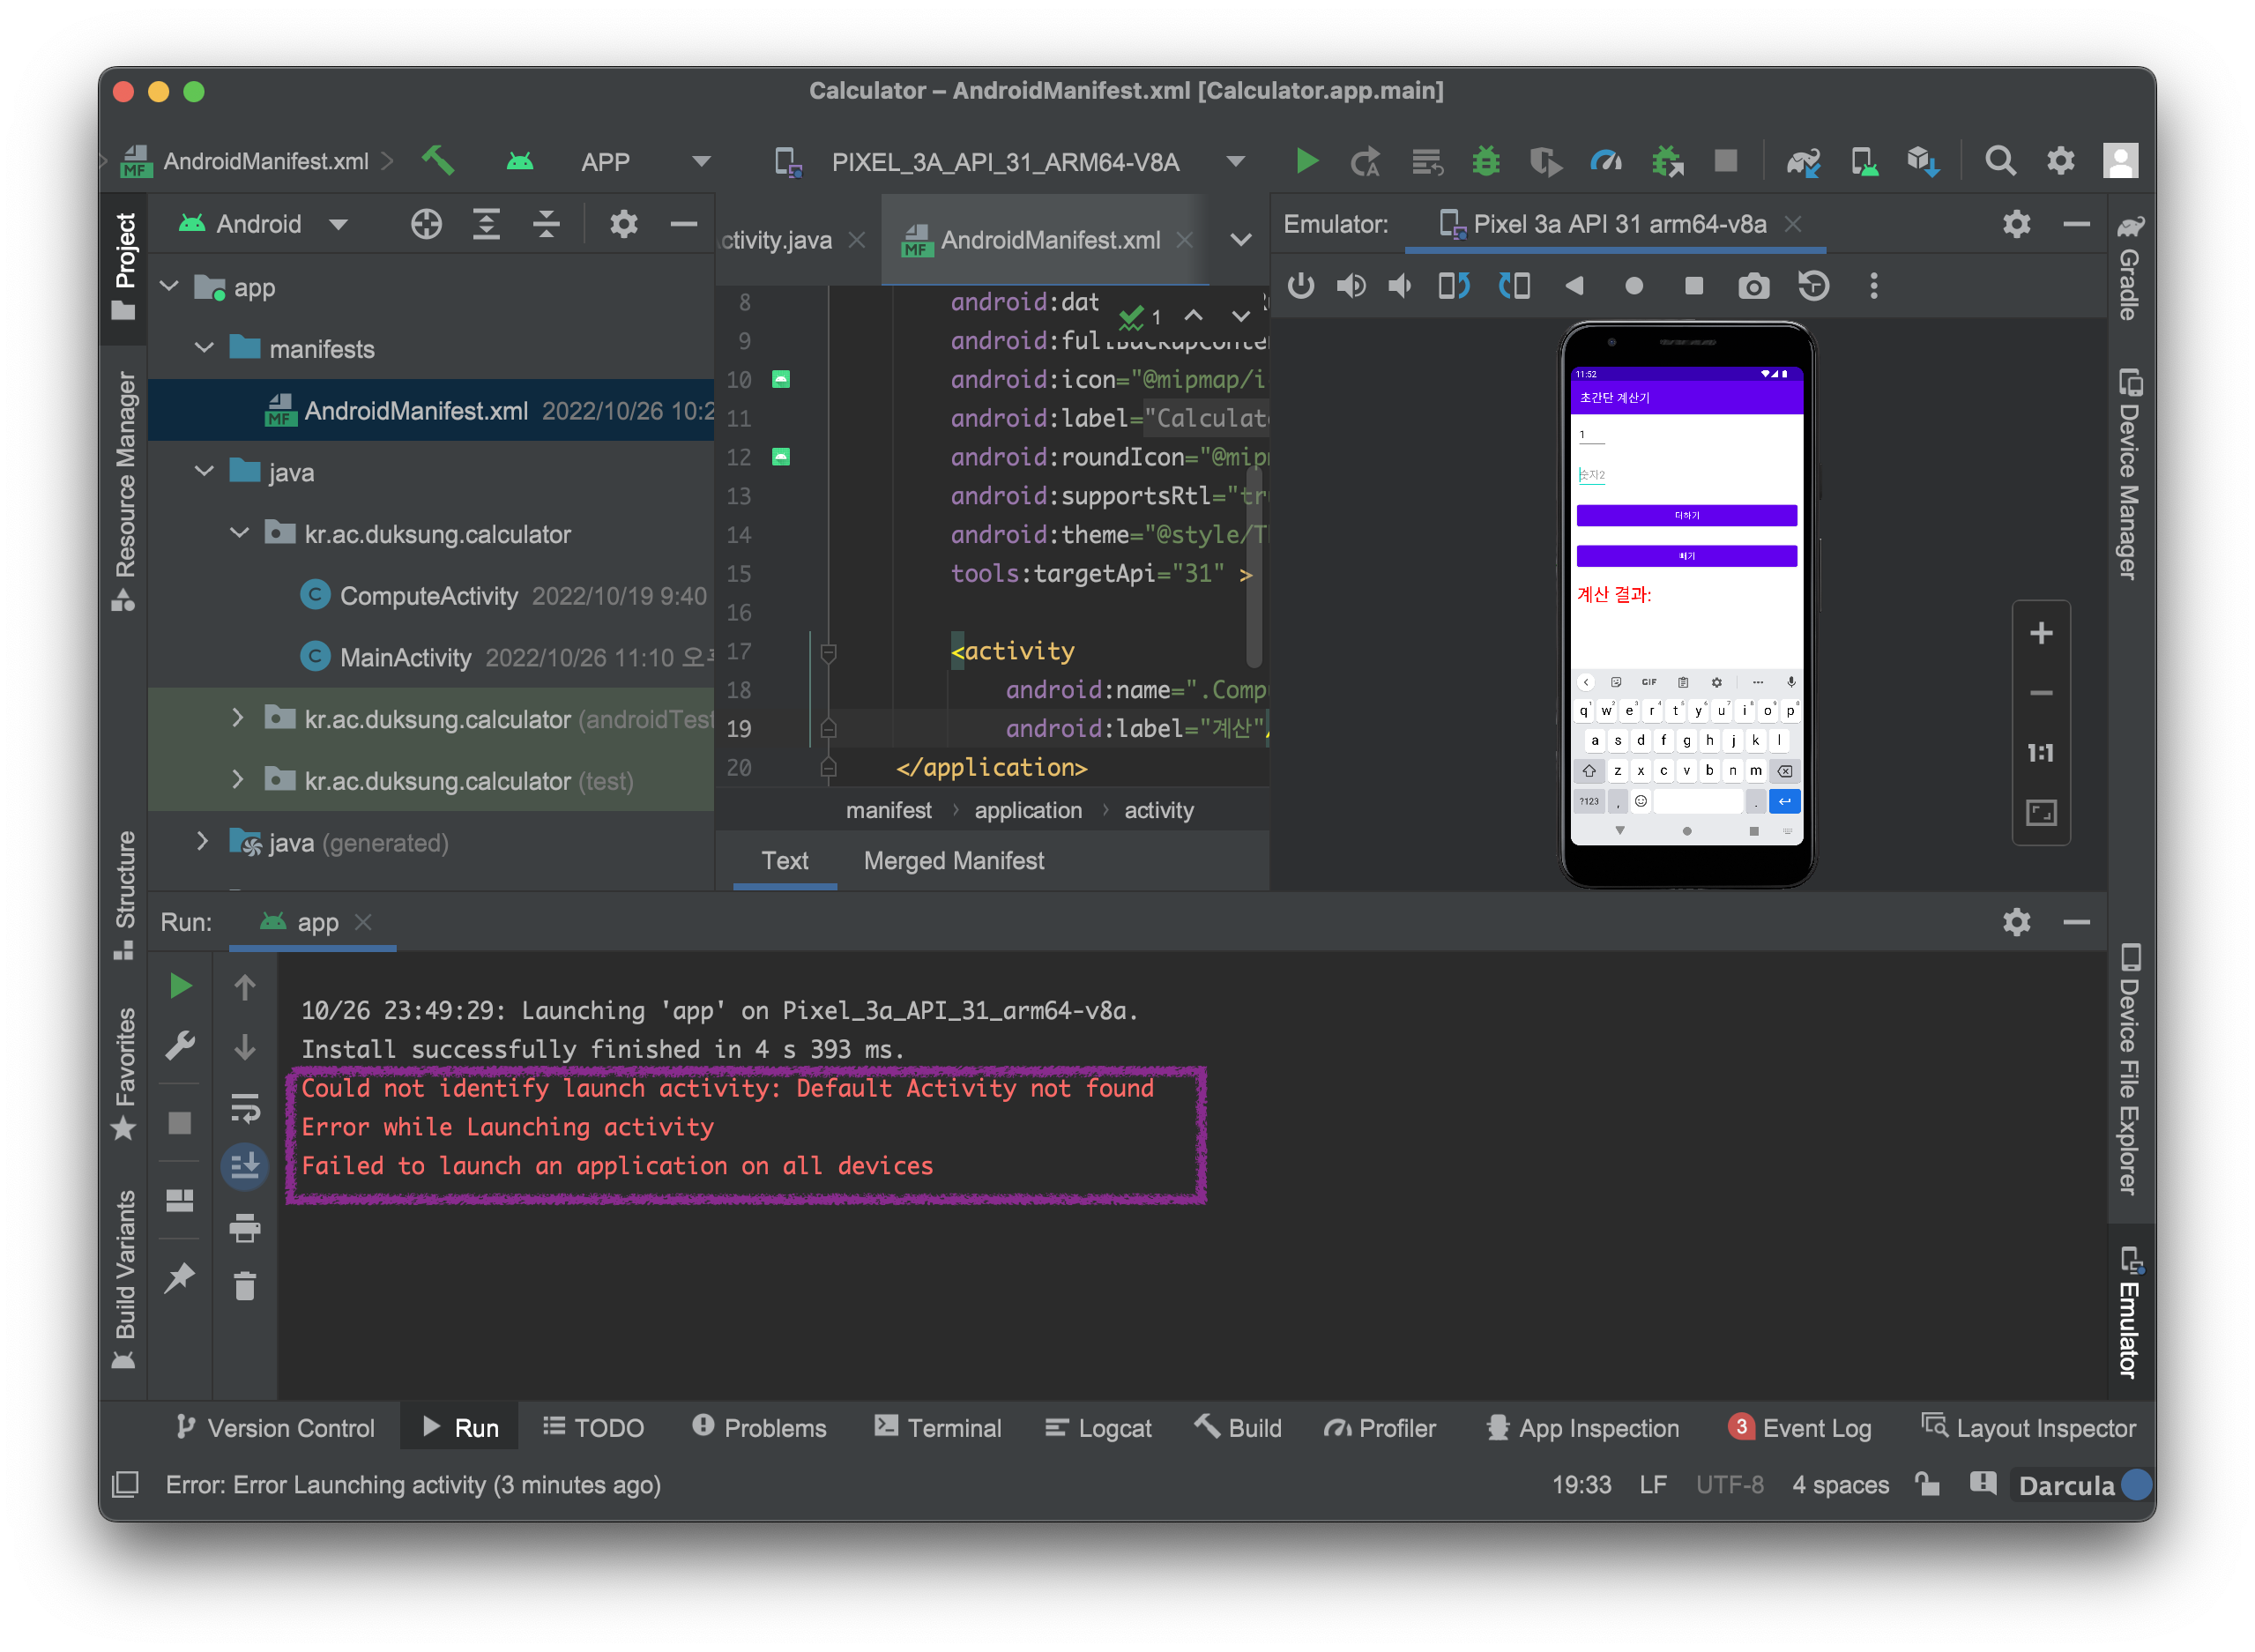Click the Make Project hammer icon

[x=438, y=161]
